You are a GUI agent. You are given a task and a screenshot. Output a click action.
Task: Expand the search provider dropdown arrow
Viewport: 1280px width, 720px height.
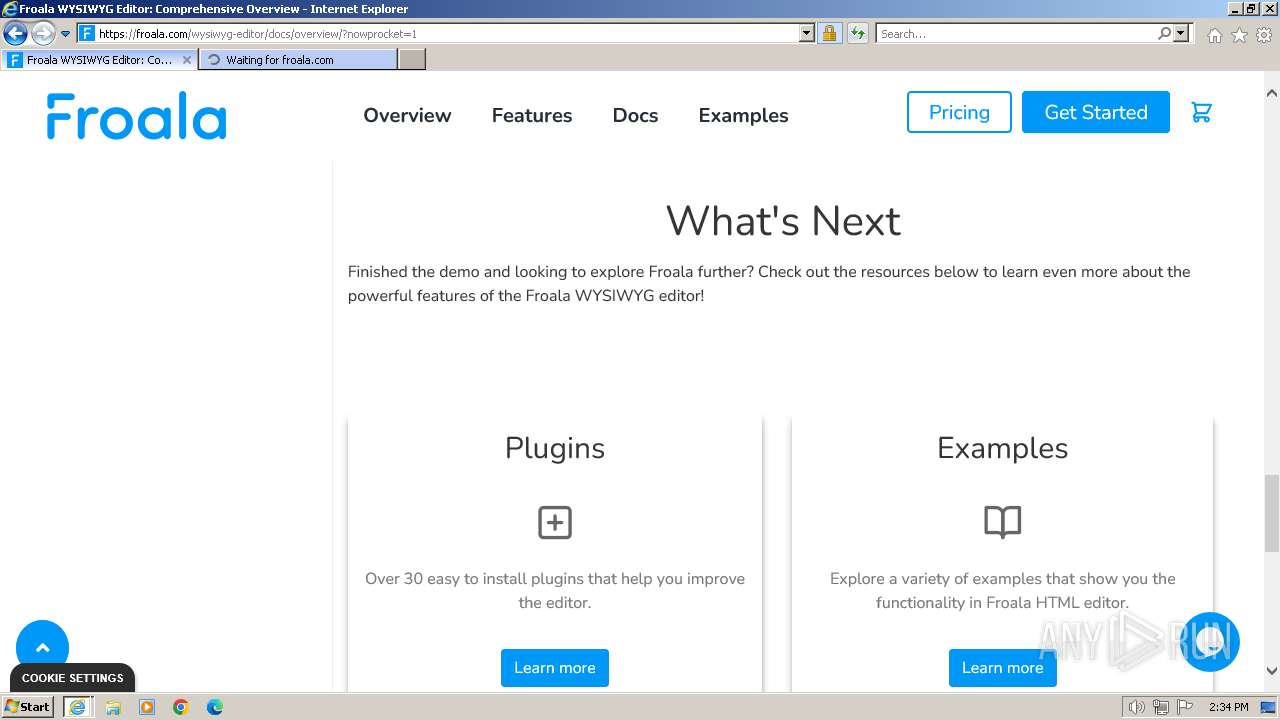pos(1181,33)
